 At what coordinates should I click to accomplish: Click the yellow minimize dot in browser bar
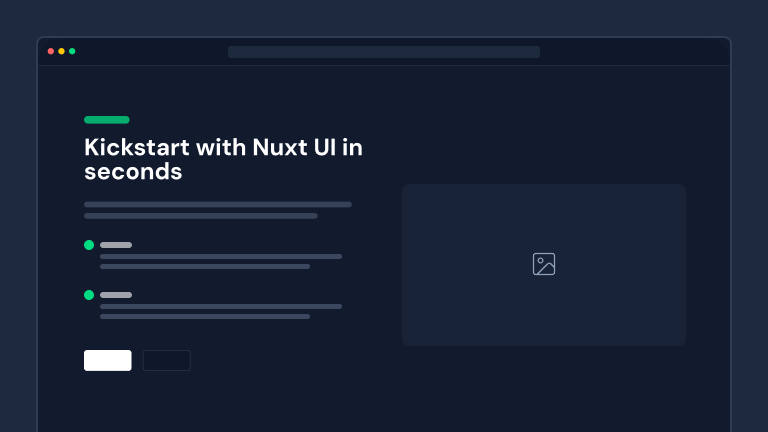pos(61,51)
